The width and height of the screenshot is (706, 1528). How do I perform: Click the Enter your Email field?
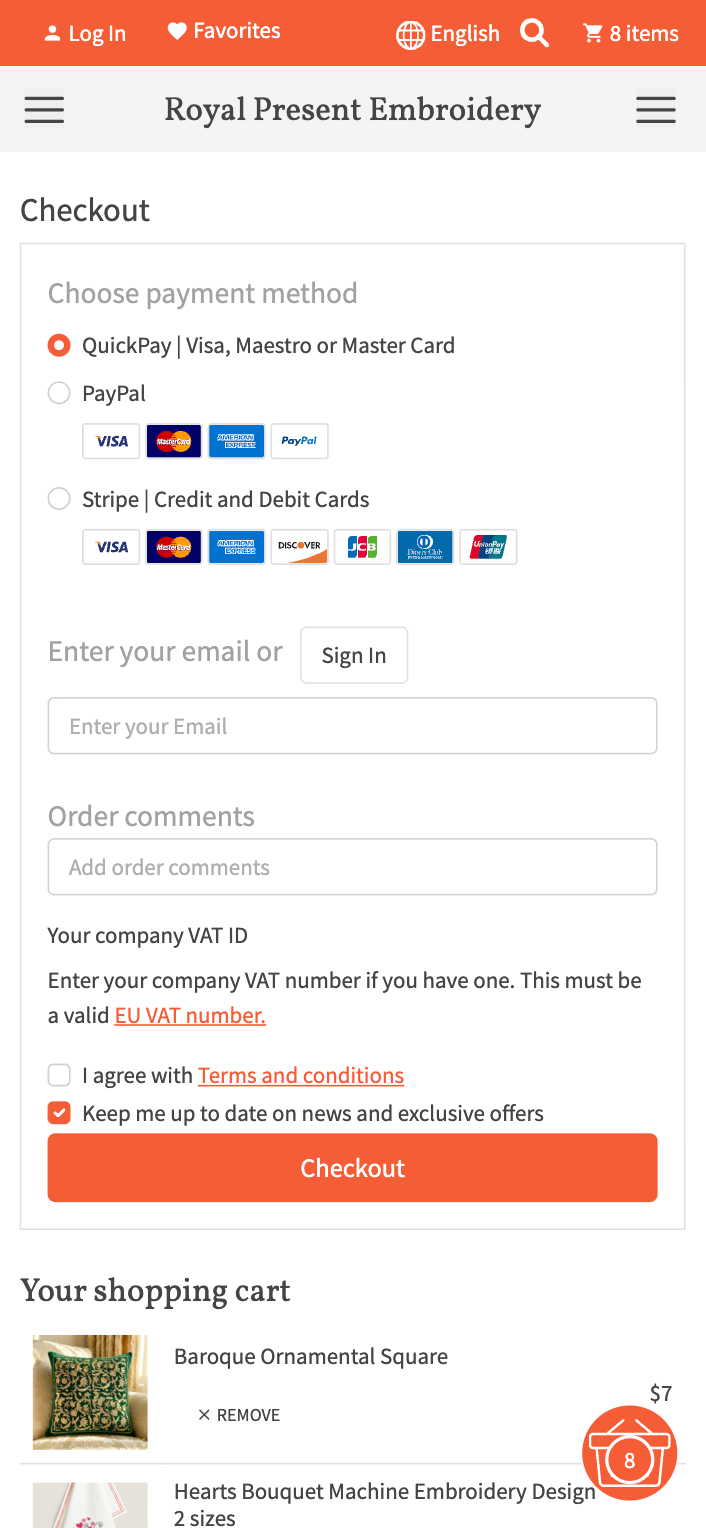click(x=352, y=726)
